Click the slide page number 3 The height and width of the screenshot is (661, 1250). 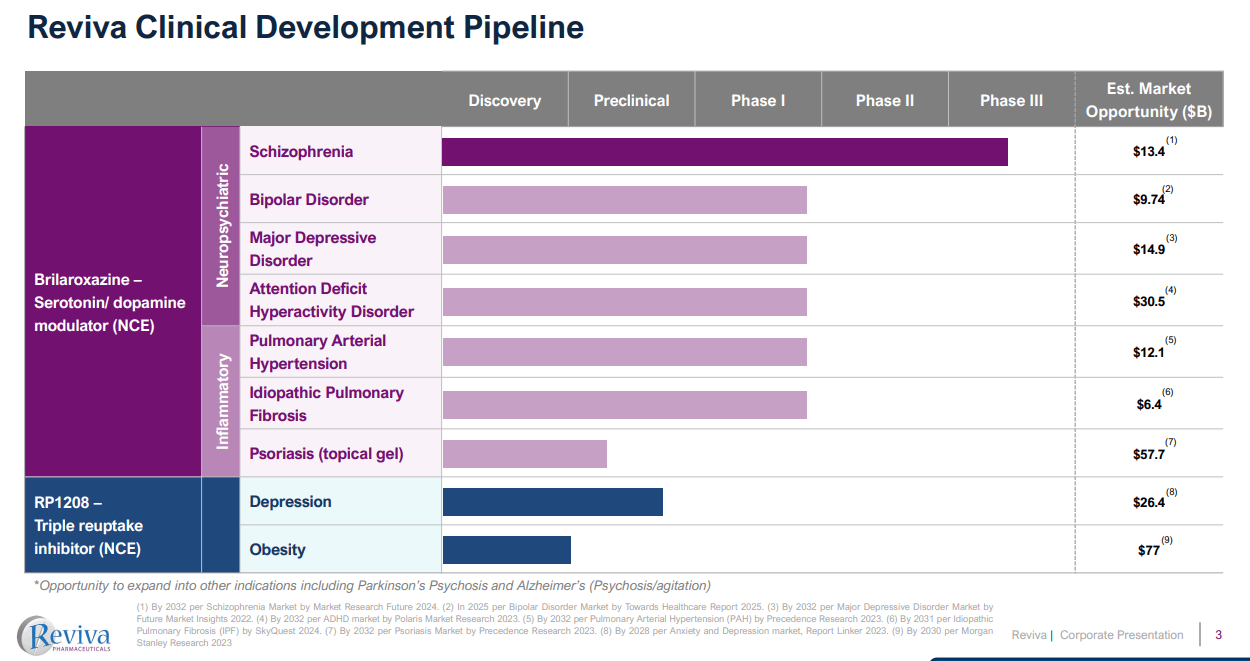(1218, 635)
